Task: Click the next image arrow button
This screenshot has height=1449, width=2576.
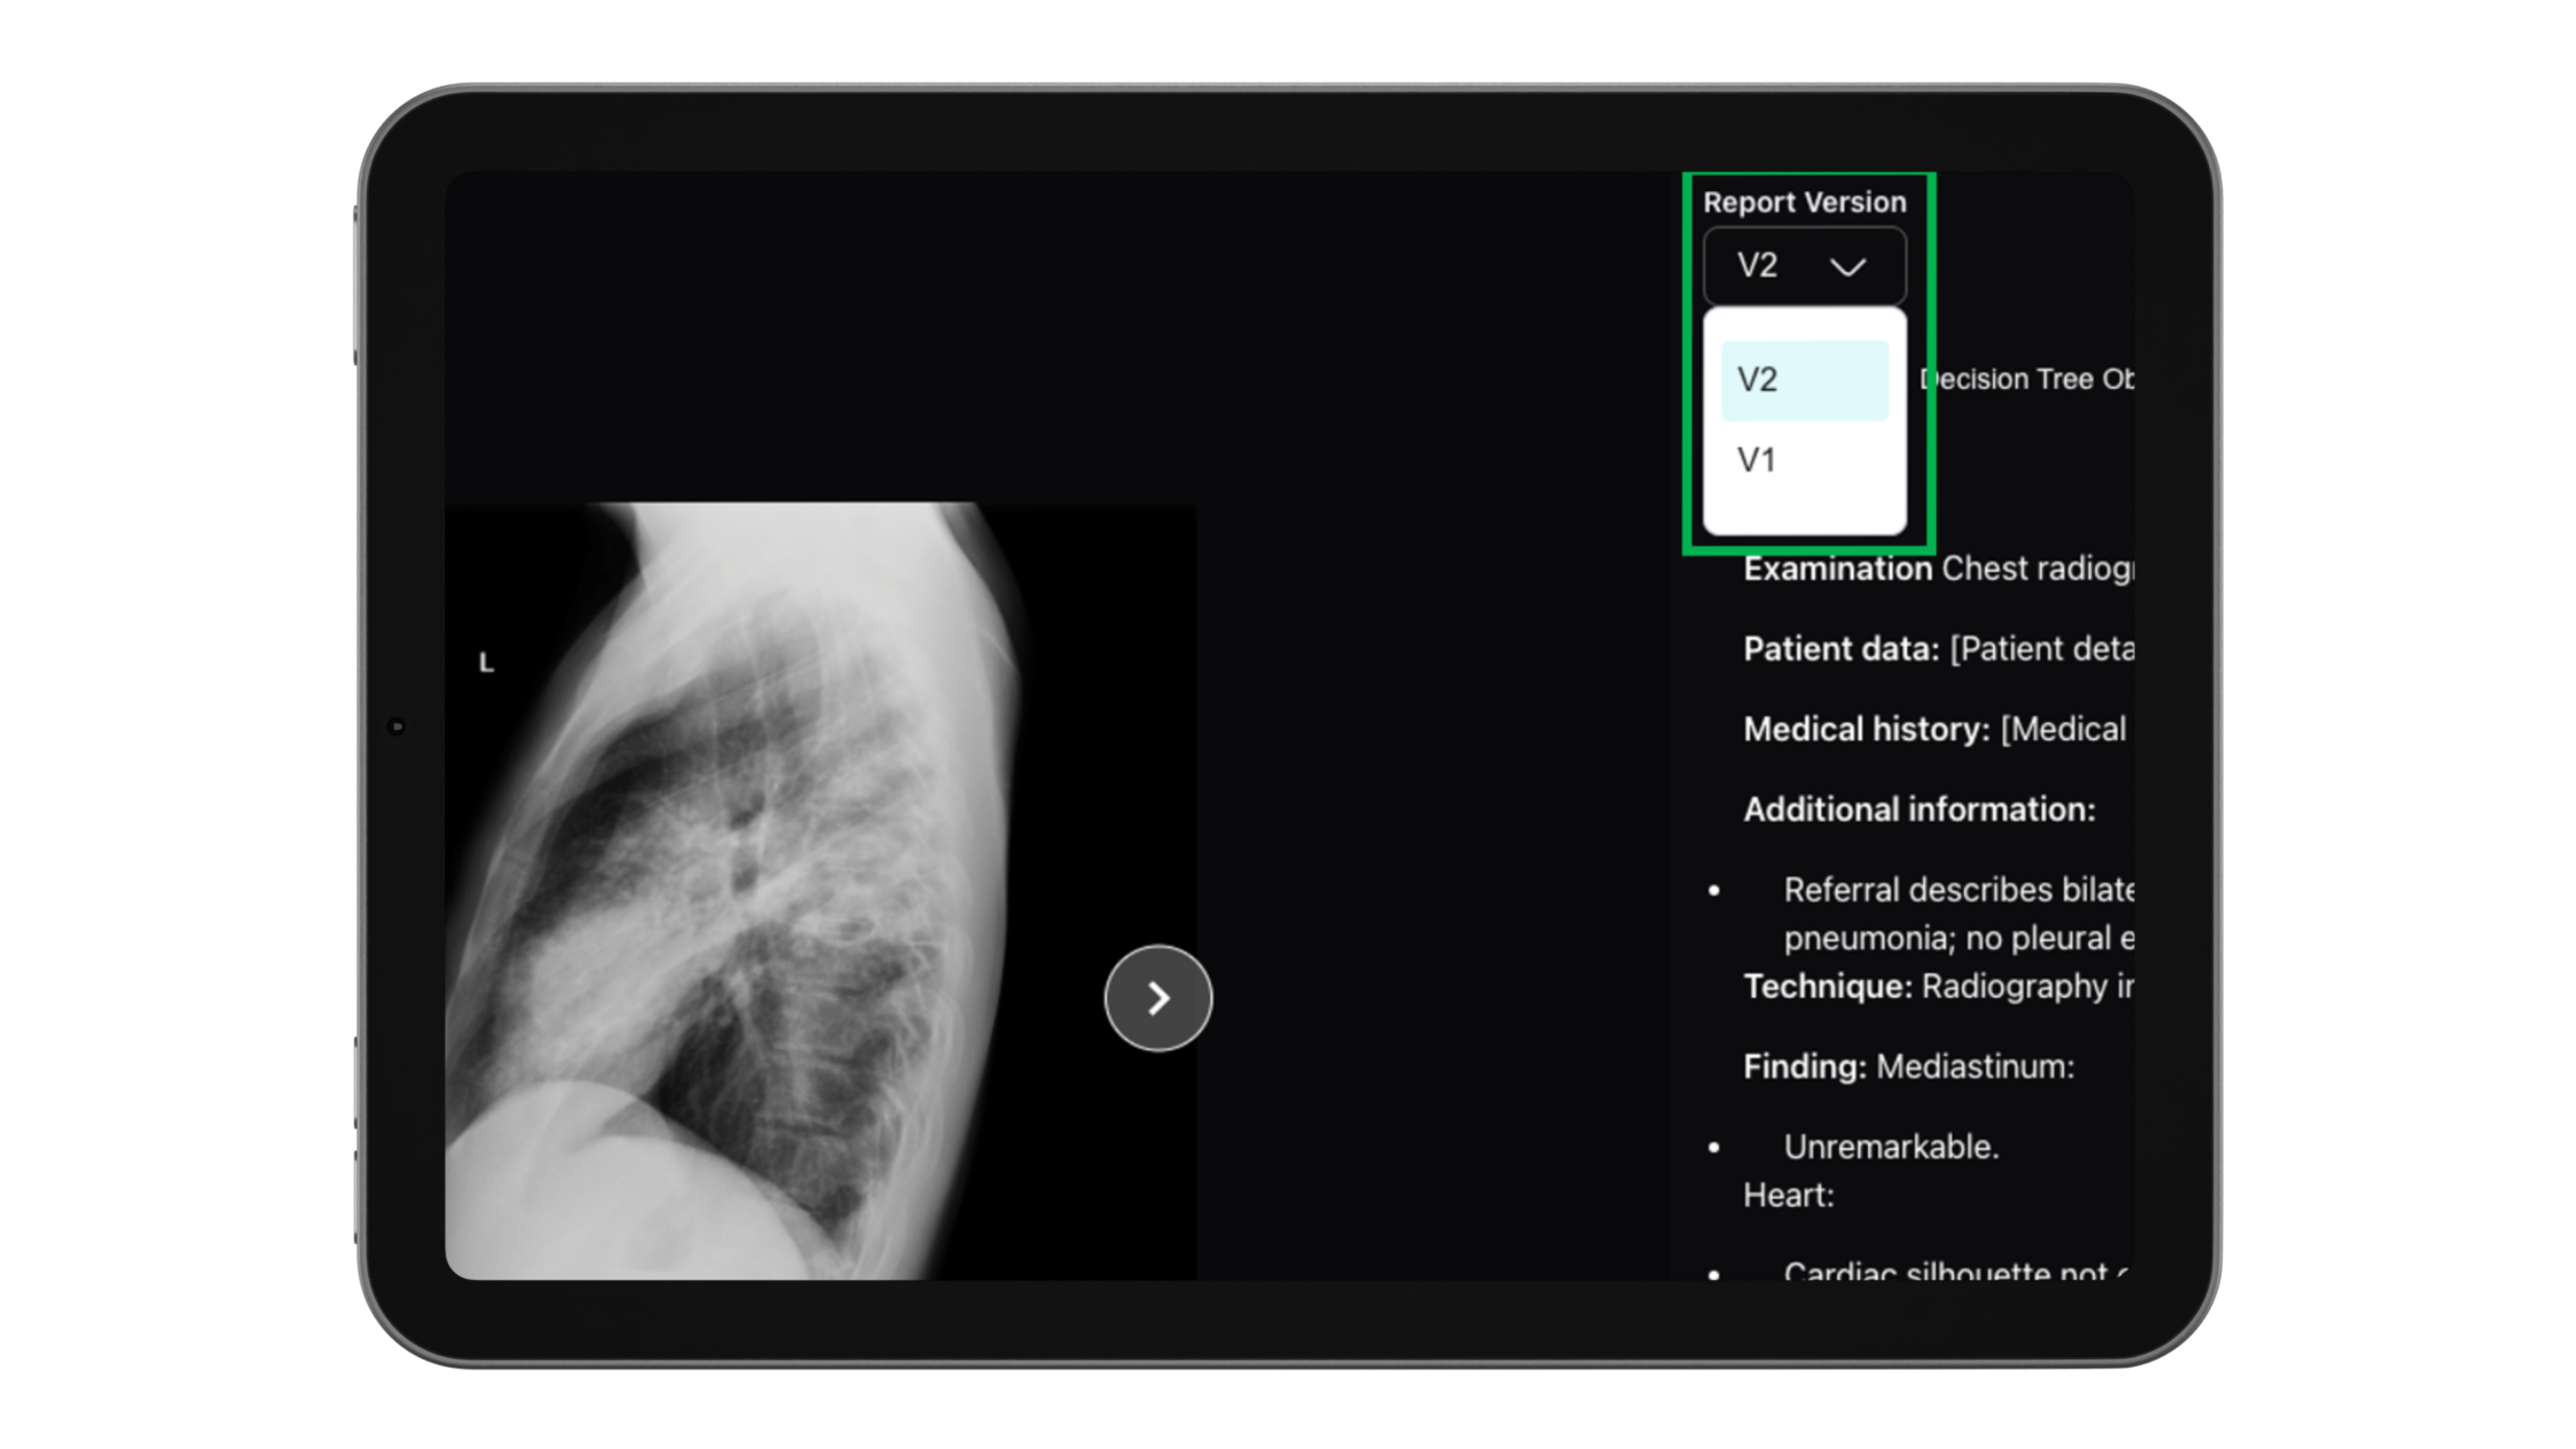Action: pyautogui.click(x=1158, y=997)
